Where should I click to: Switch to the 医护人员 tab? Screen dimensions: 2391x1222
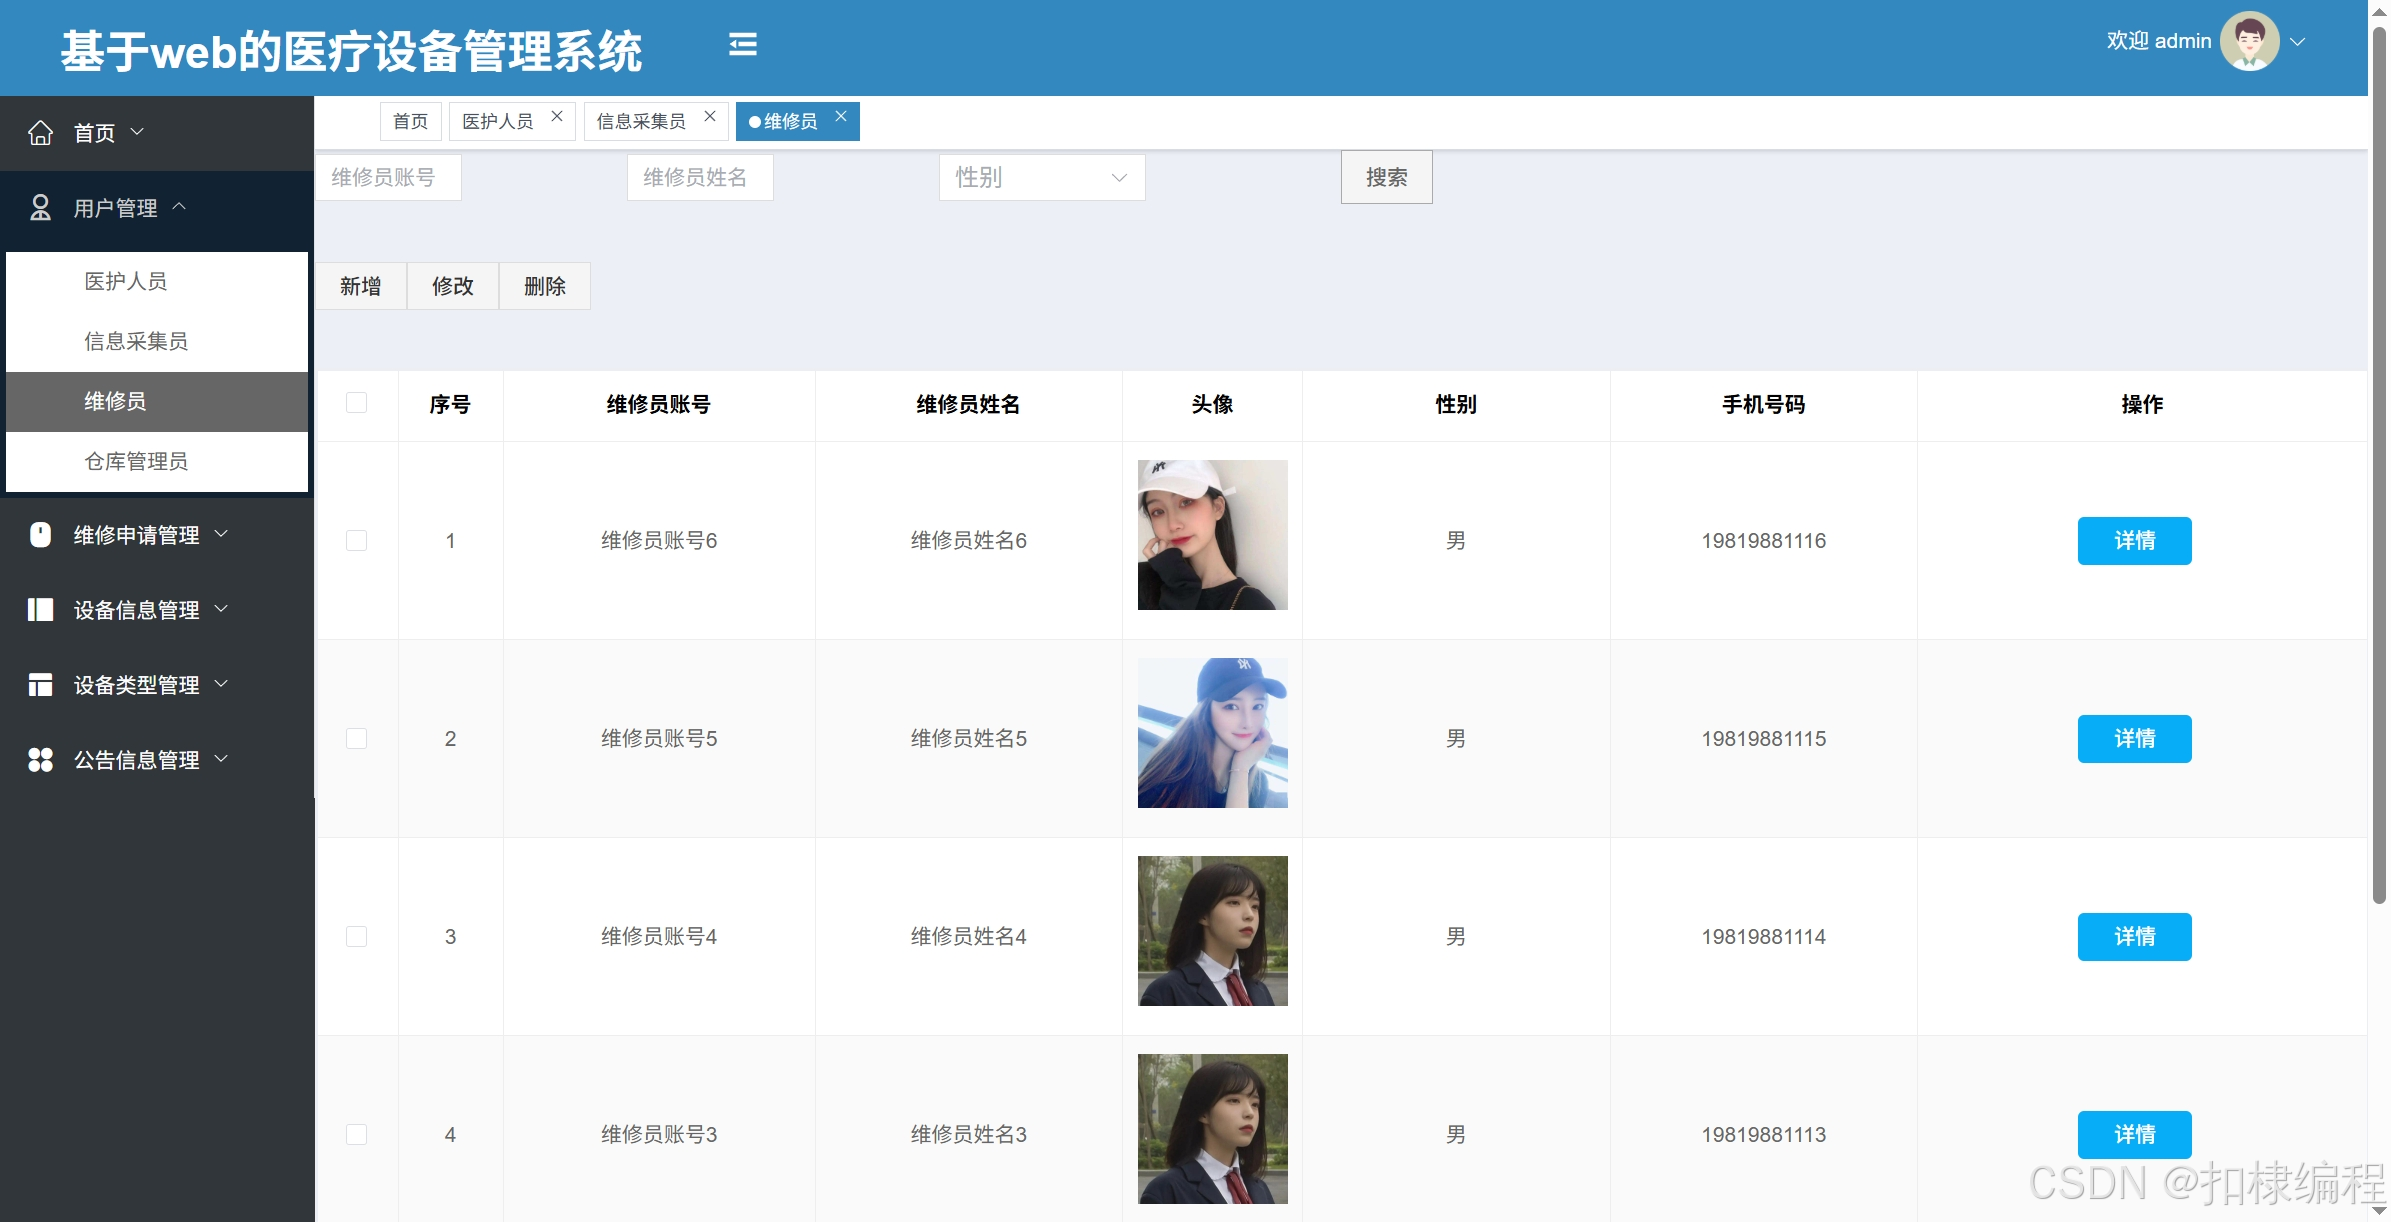(x=498, y=121)
